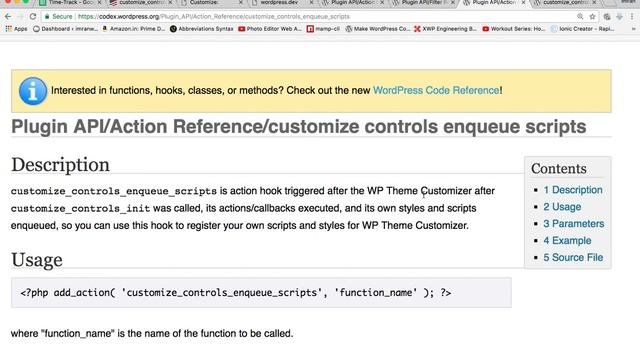Click the customize_controls_init code text

point(80,209)
